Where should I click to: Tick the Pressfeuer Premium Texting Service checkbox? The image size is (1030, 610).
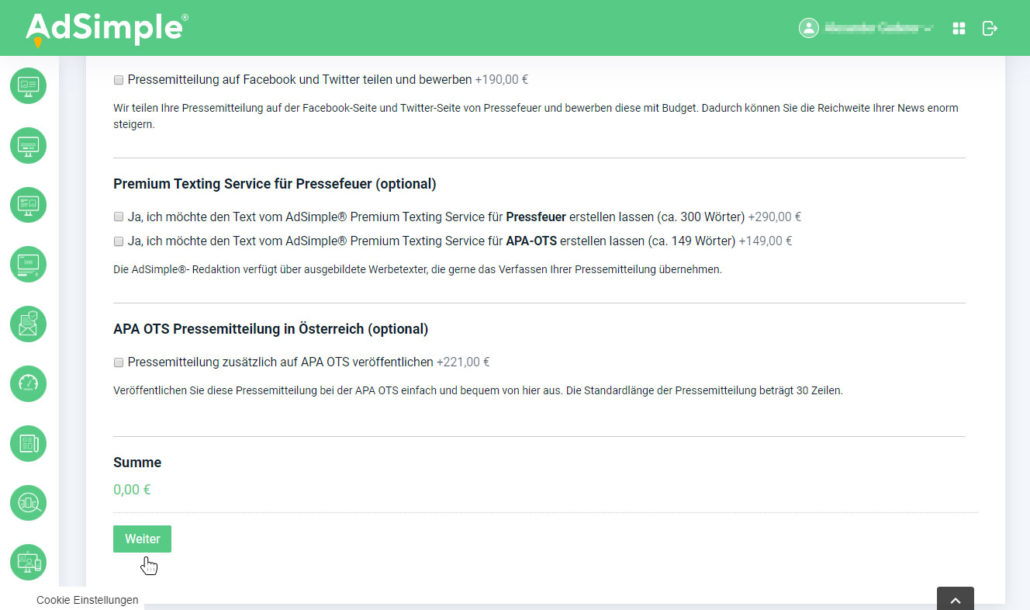(119, 216)
